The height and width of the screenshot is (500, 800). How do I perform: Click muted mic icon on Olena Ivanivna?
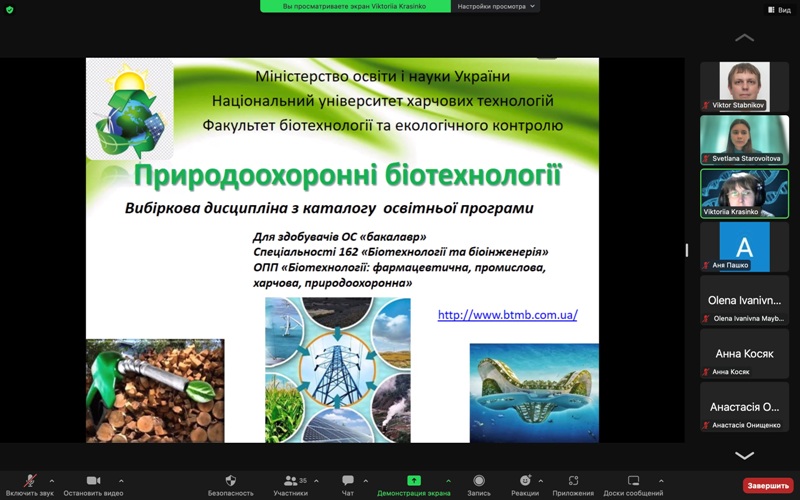706,318
